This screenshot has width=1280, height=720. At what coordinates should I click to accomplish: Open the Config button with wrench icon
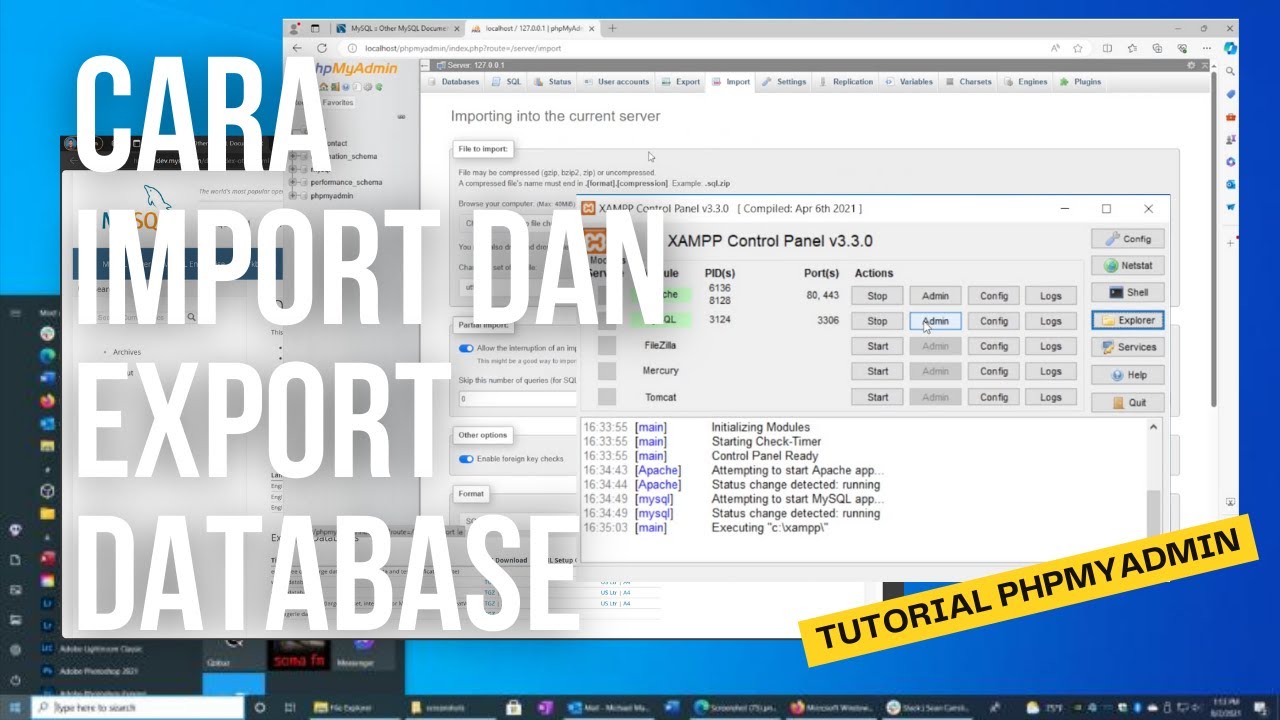coord(1128,239)
